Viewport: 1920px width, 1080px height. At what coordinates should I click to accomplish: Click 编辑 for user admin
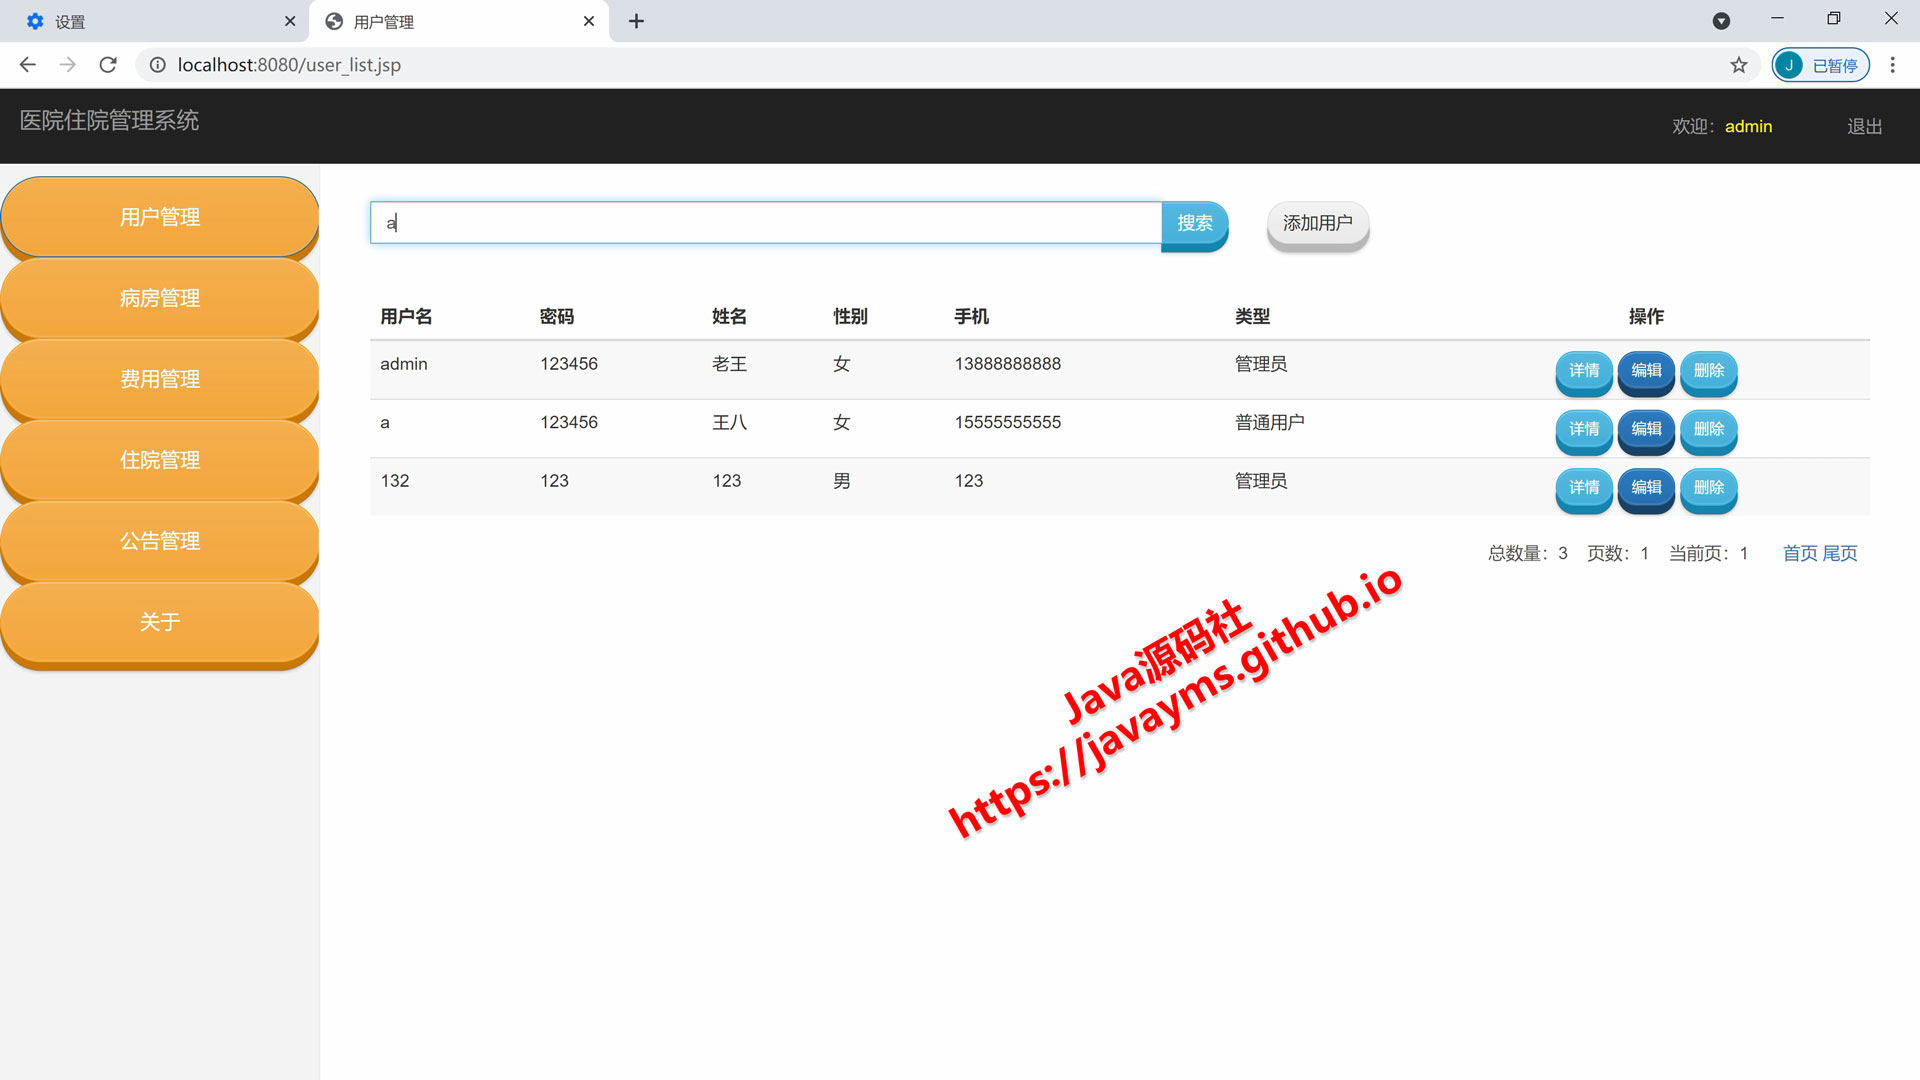(1646, 371)
